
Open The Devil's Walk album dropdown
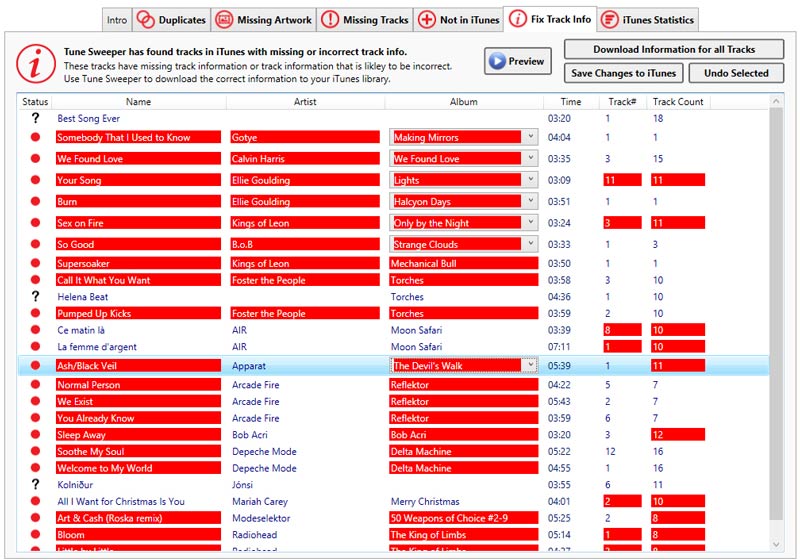(531, 366)
